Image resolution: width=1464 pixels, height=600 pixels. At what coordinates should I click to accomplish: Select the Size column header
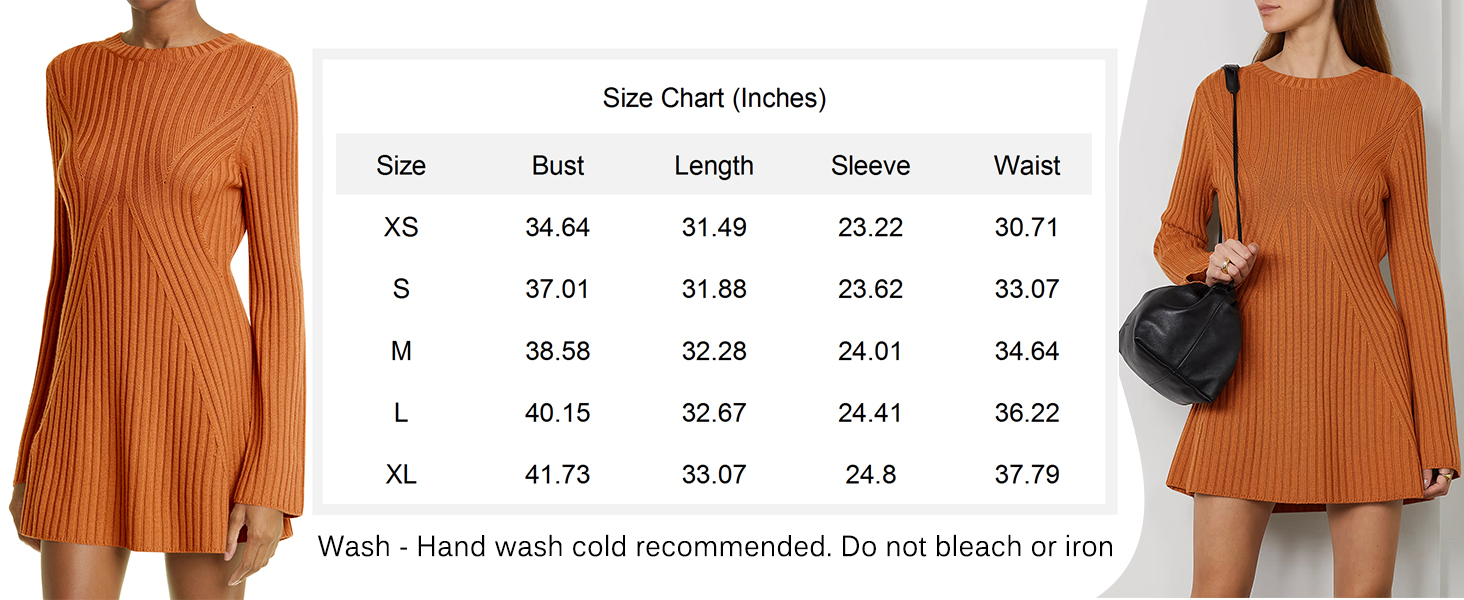tap(401, 166)
